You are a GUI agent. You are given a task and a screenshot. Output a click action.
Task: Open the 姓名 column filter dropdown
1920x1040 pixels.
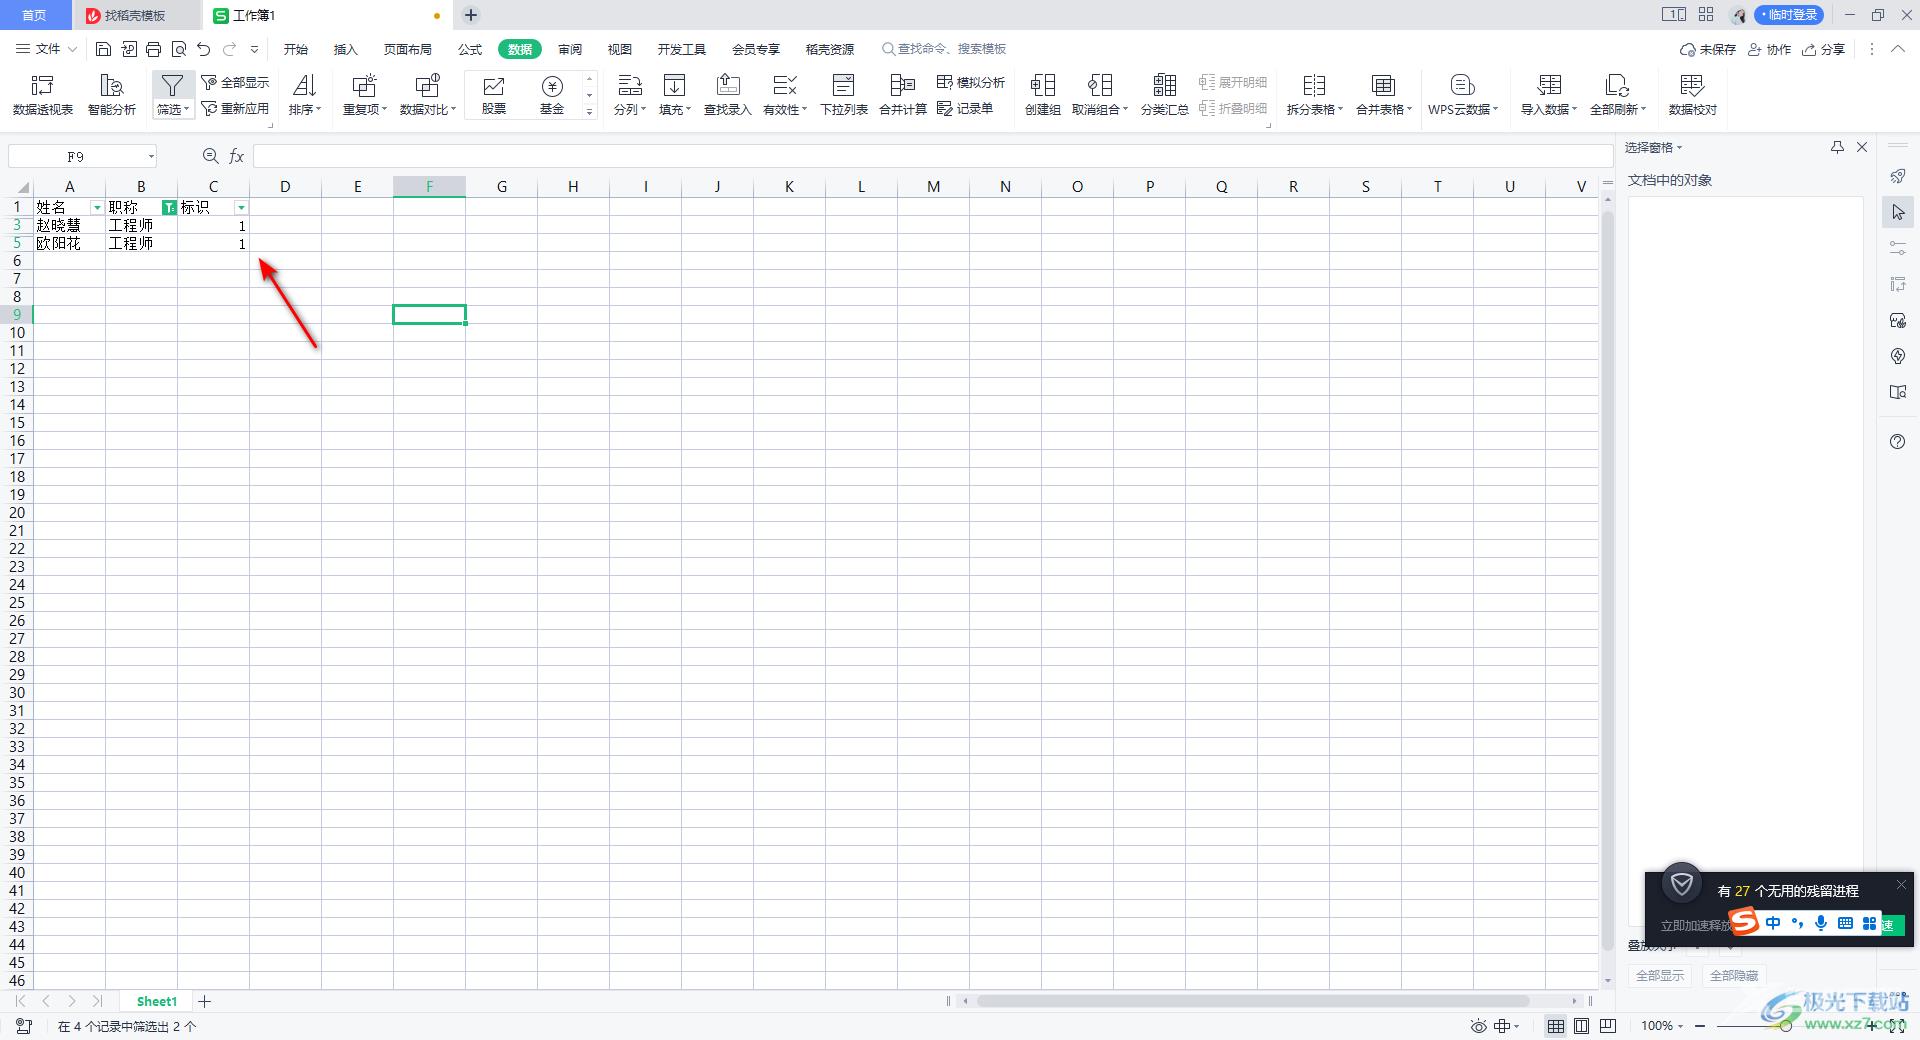click(x=97, y=208)
